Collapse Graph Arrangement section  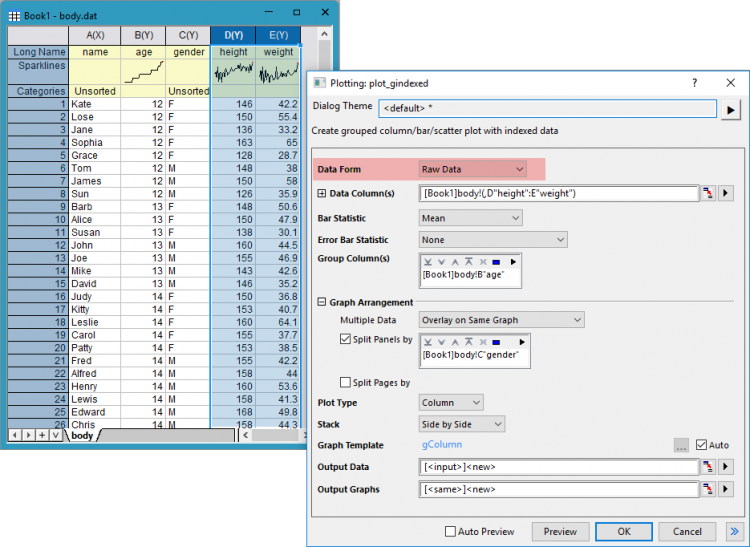pos(321,302)
